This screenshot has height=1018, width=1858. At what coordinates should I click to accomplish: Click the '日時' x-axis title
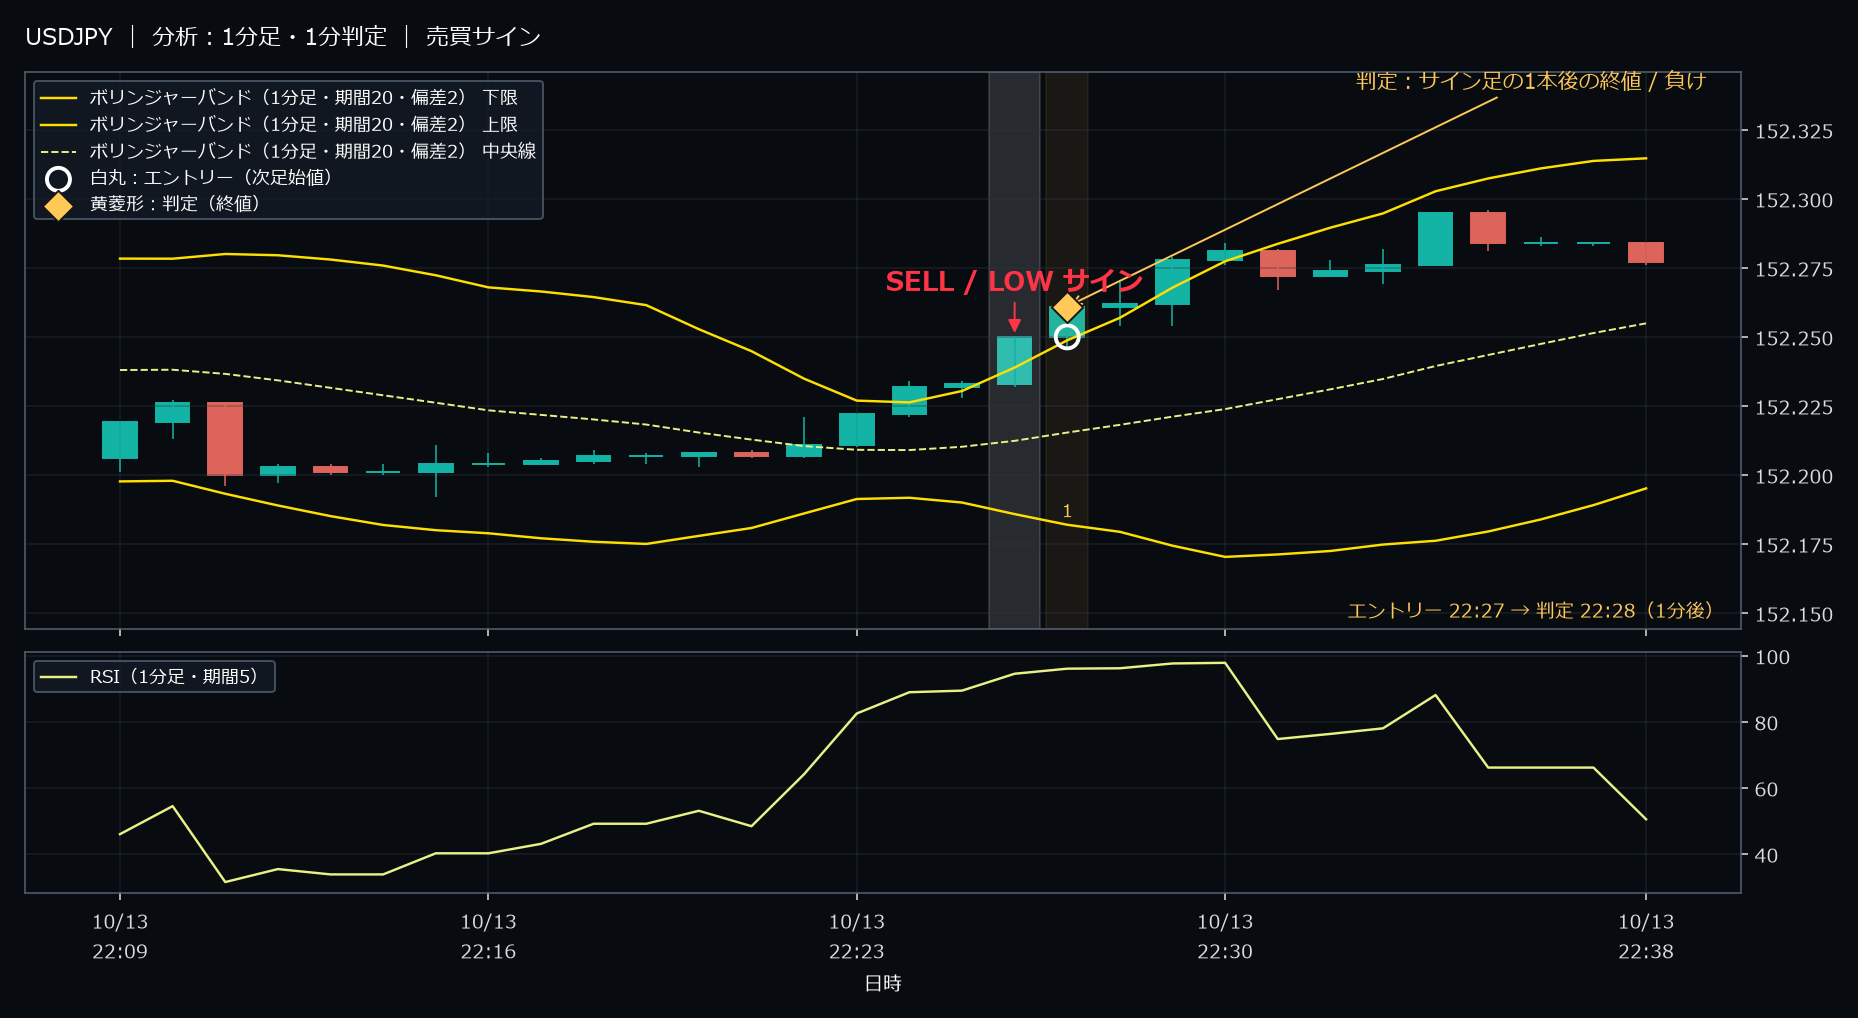click(x=883, y=983)
